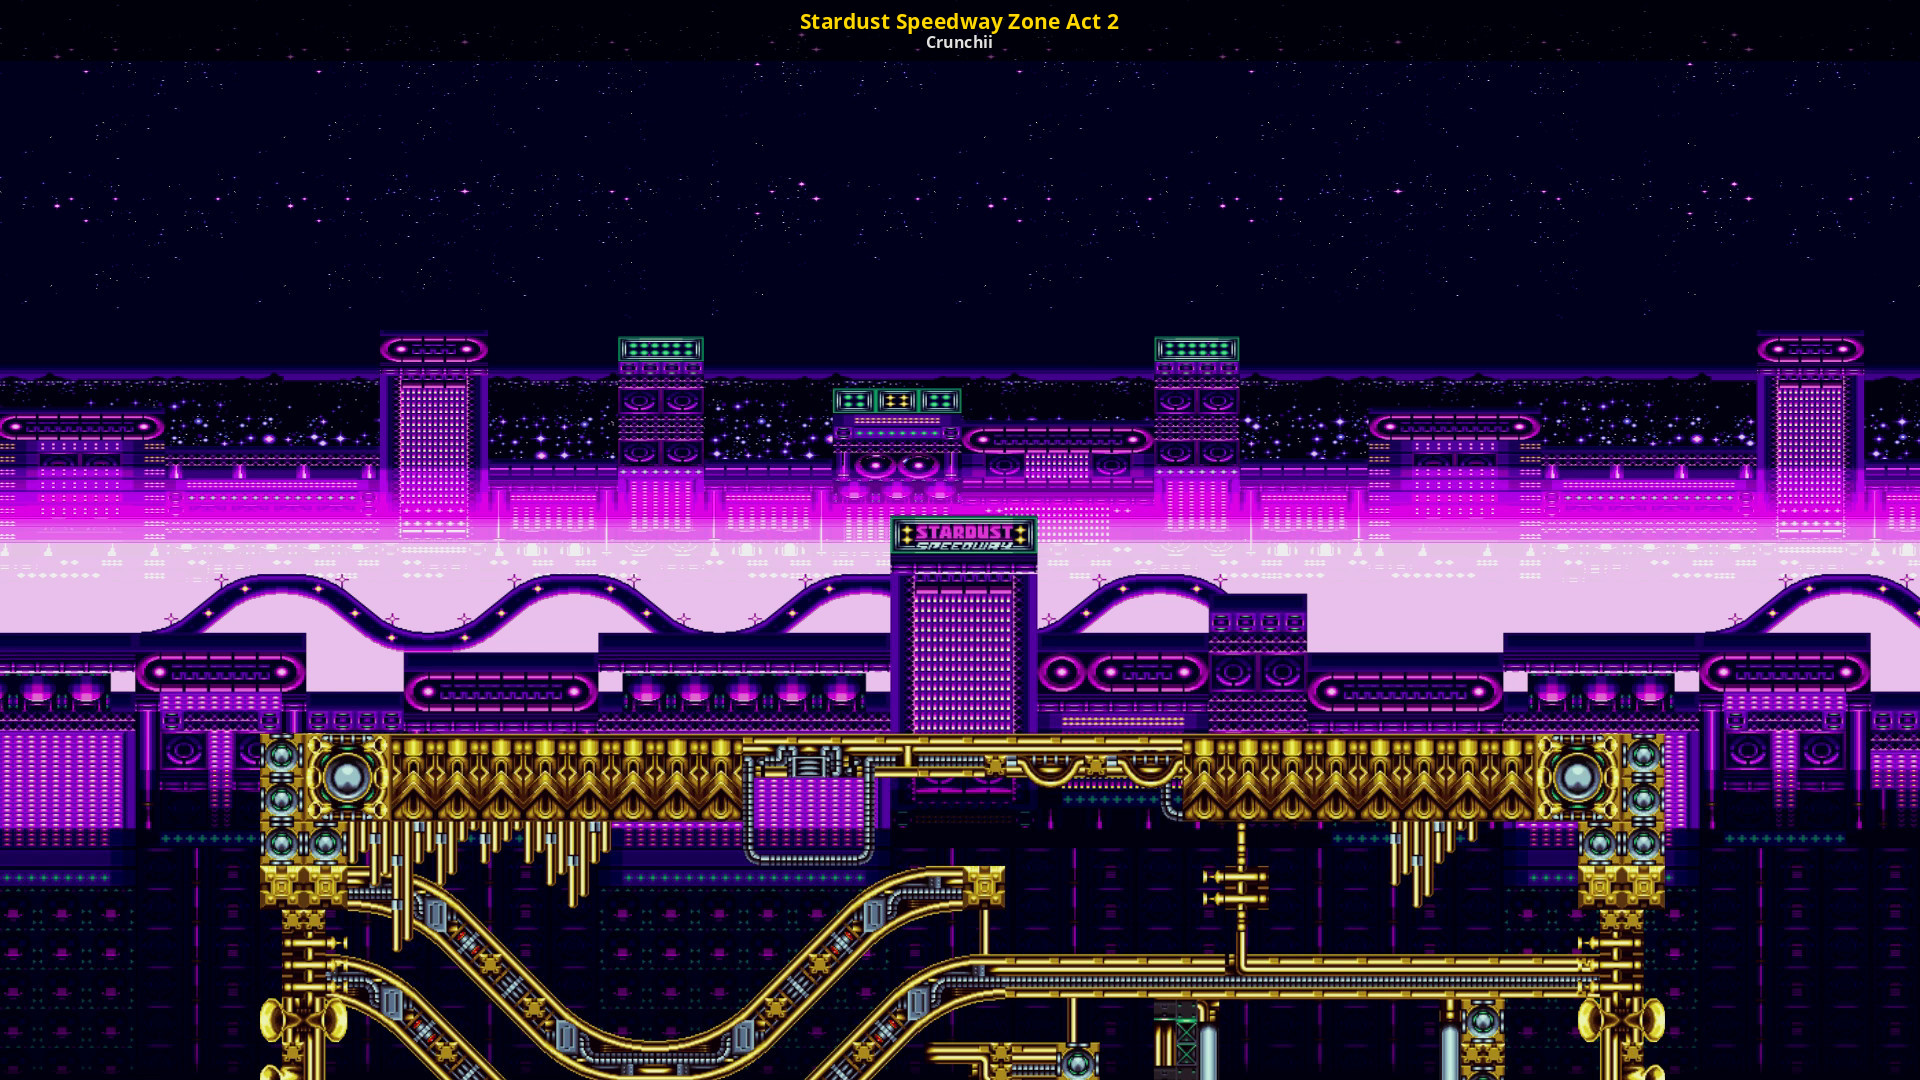The width and height of the screenshot is (1920, 1080).
Task: Open the Crunchii author name
Action: (x=959, y=42)
